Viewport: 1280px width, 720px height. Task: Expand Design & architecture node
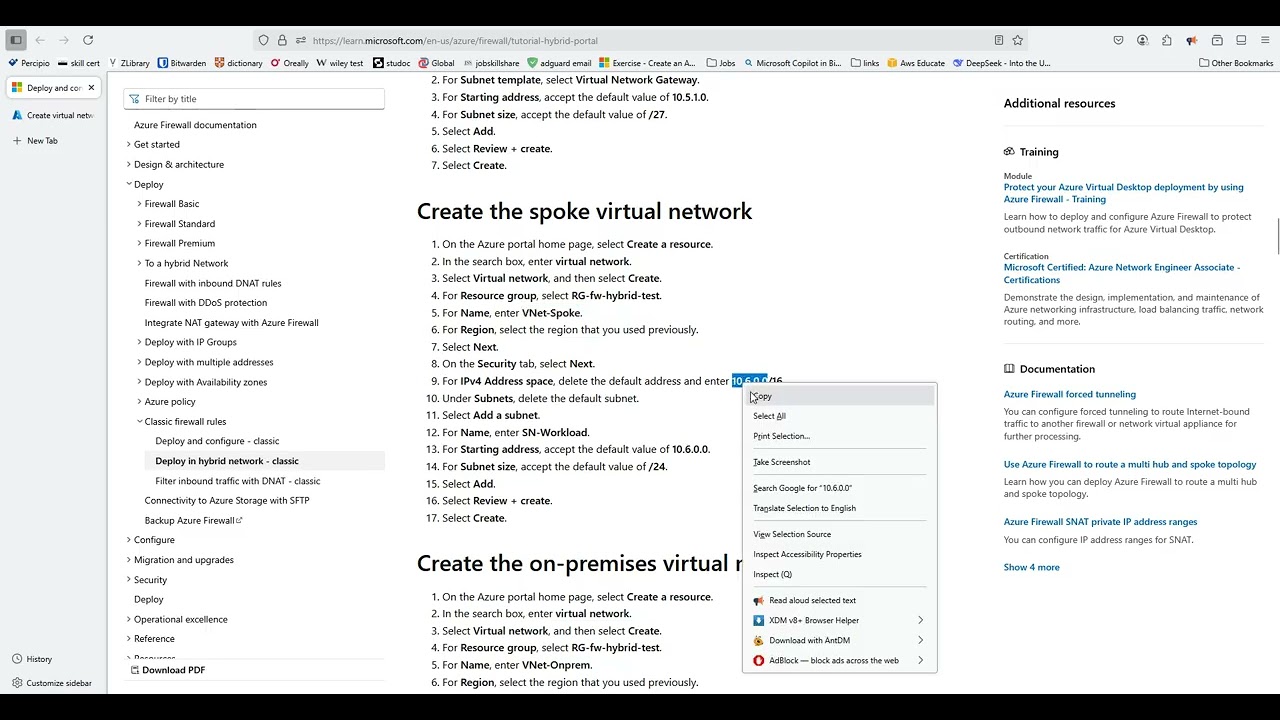click(128, 164)
